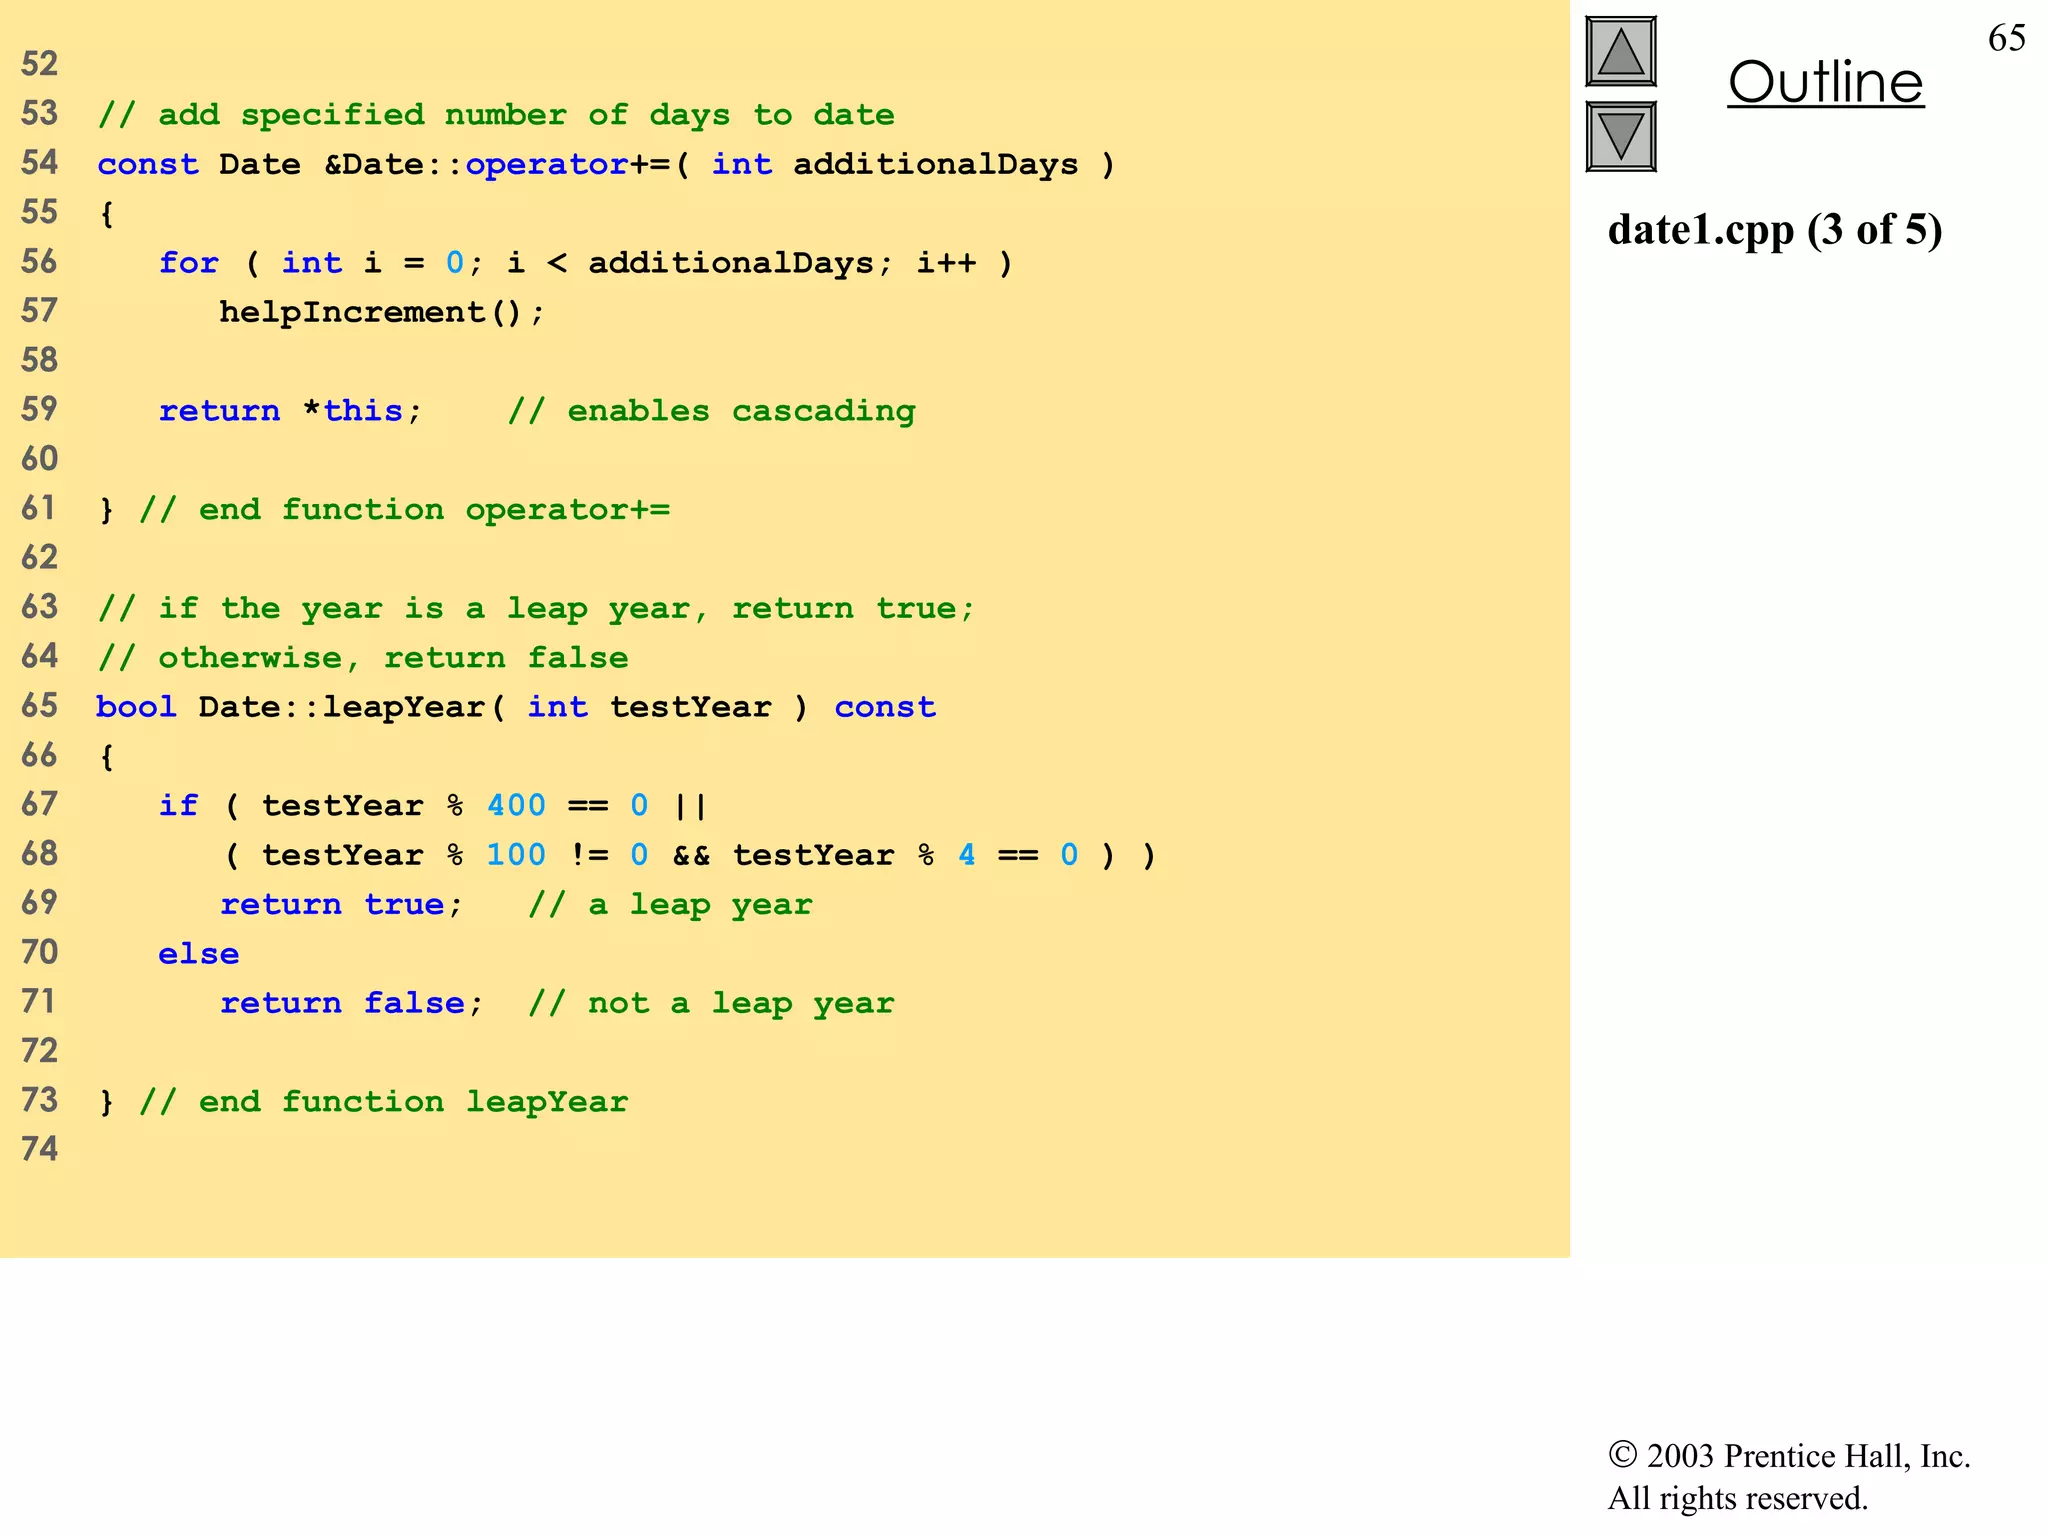Select comment 'add specified number of days to date'
2048x1536 pixels.
click(x=496, y=115)
